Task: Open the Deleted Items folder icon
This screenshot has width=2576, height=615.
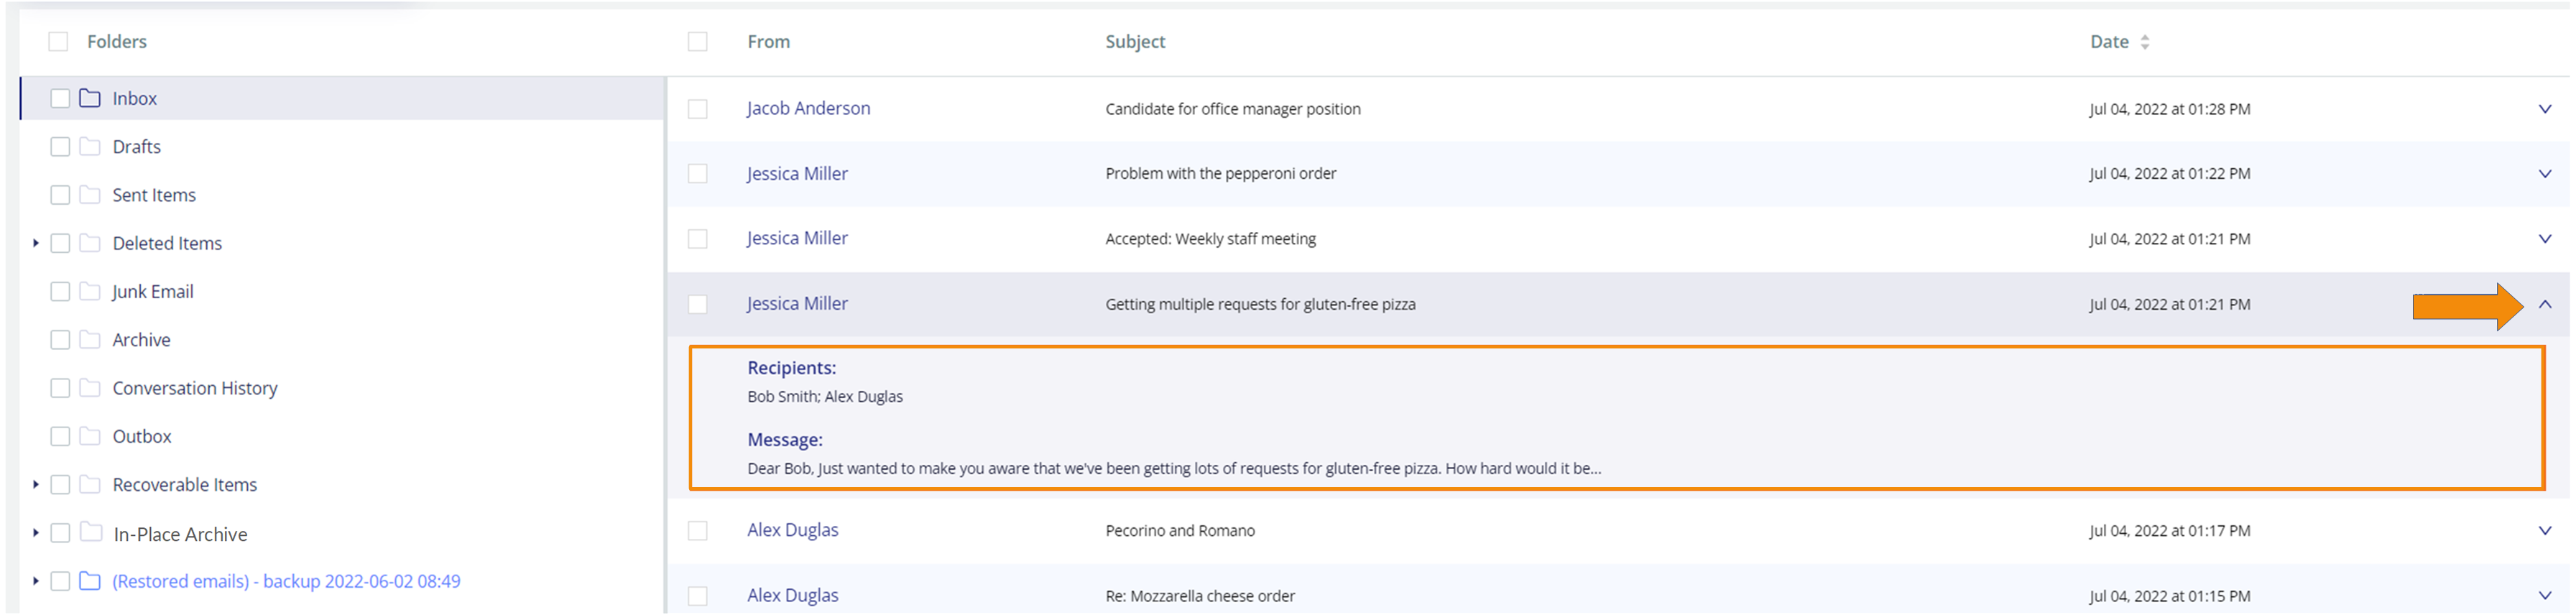Action: [90, 242]
